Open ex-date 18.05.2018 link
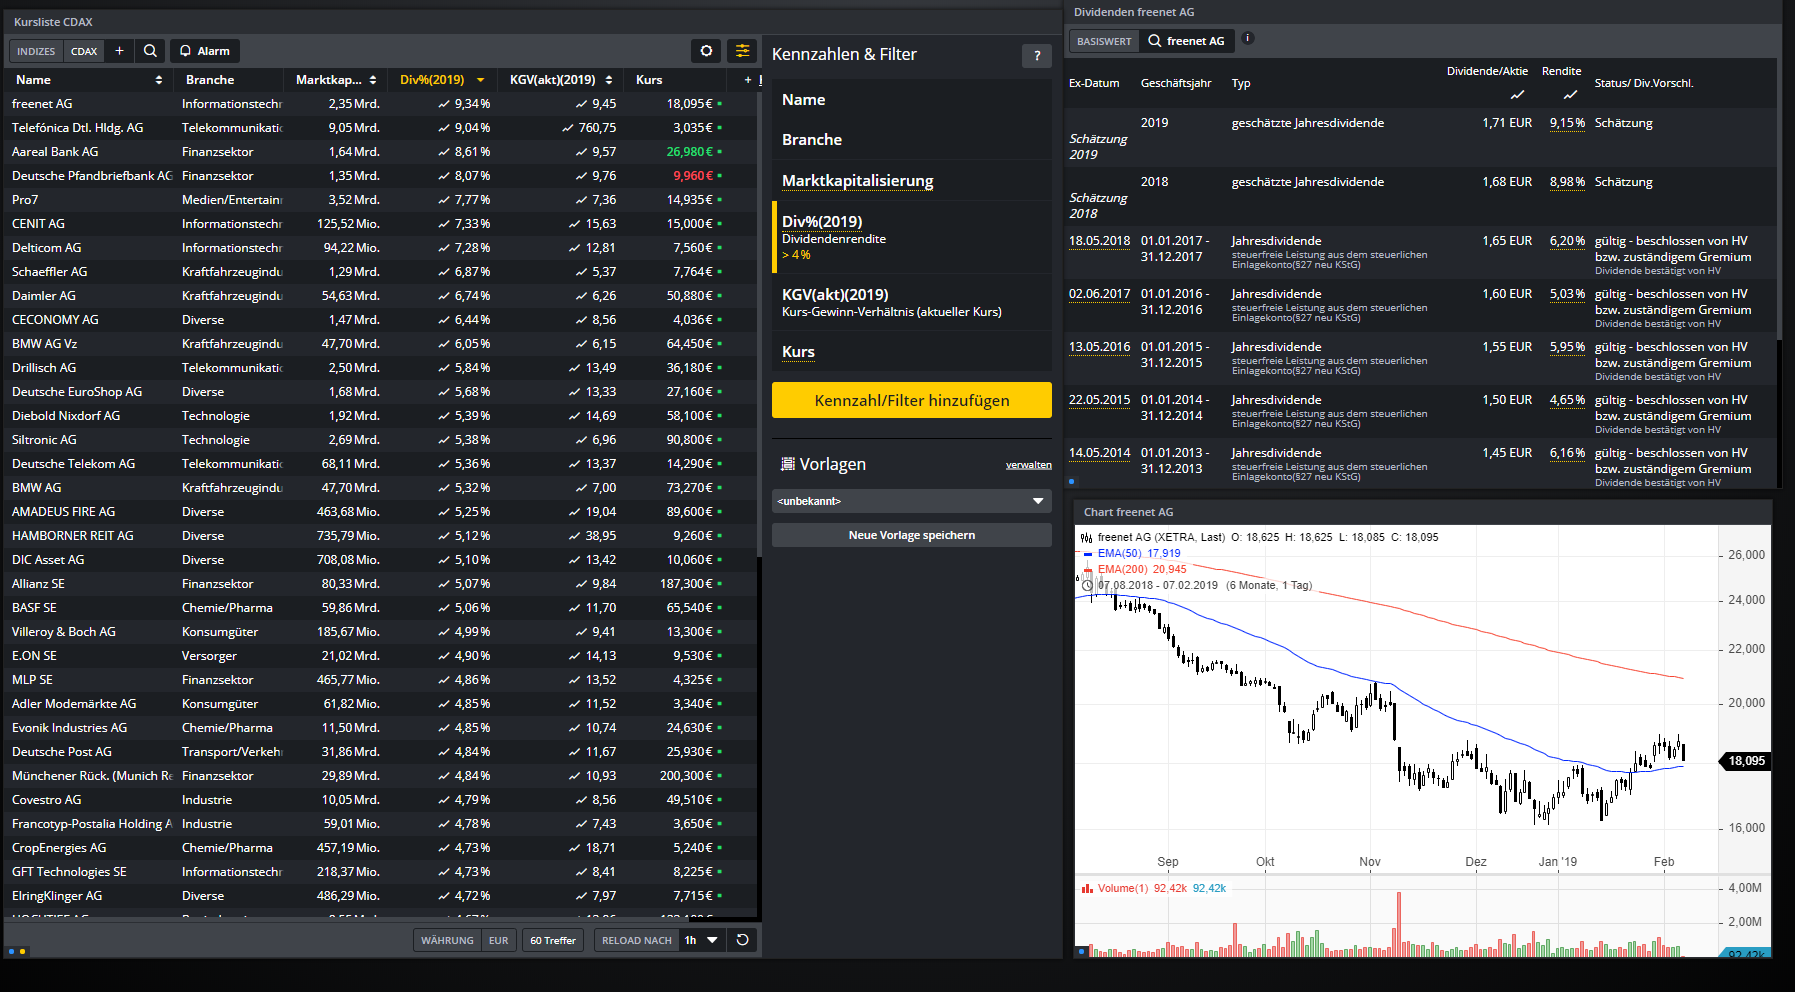This screenshot has width=1795, height=992. (1099, 241)
